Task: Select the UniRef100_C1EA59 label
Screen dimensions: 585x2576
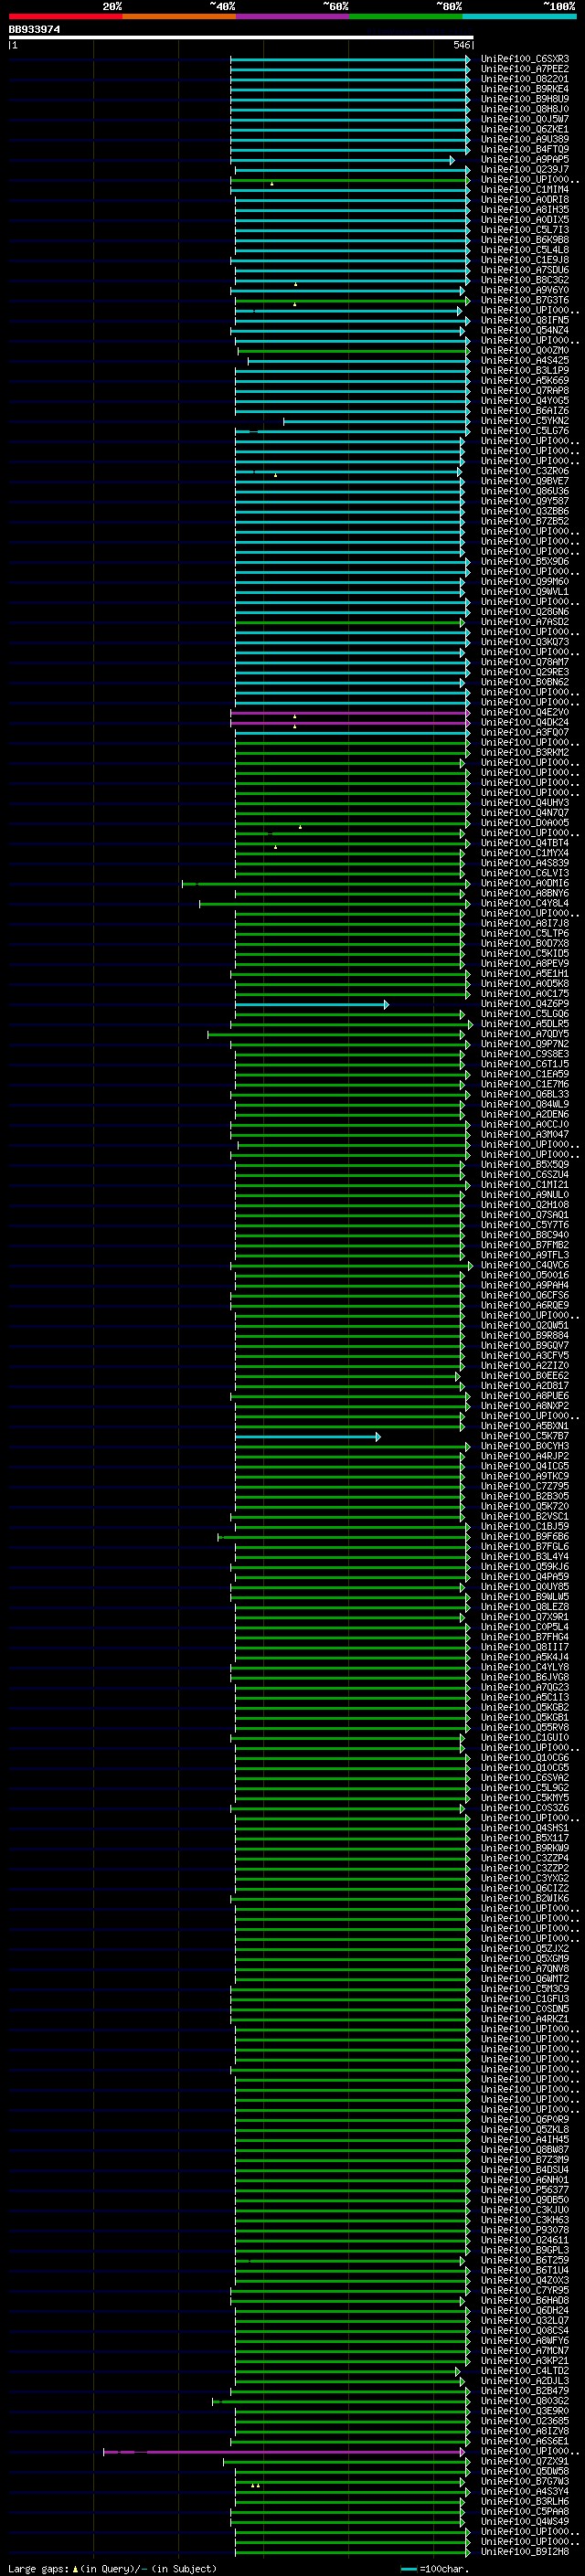Action: (524, 1074)
